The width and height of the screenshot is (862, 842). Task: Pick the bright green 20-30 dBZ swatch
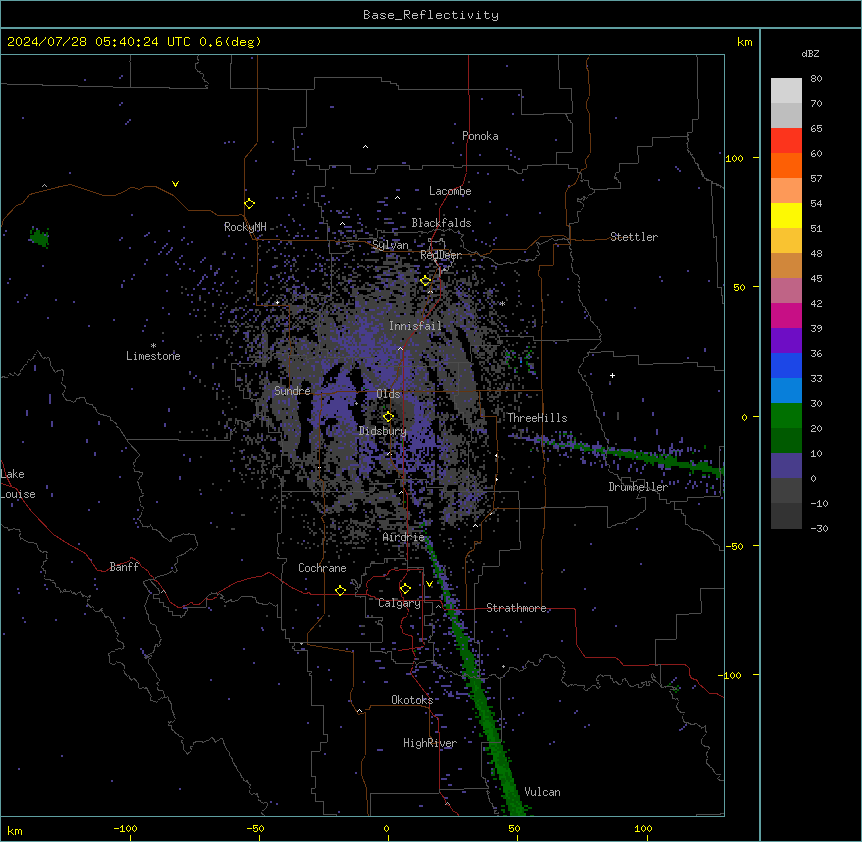[786, 416]
